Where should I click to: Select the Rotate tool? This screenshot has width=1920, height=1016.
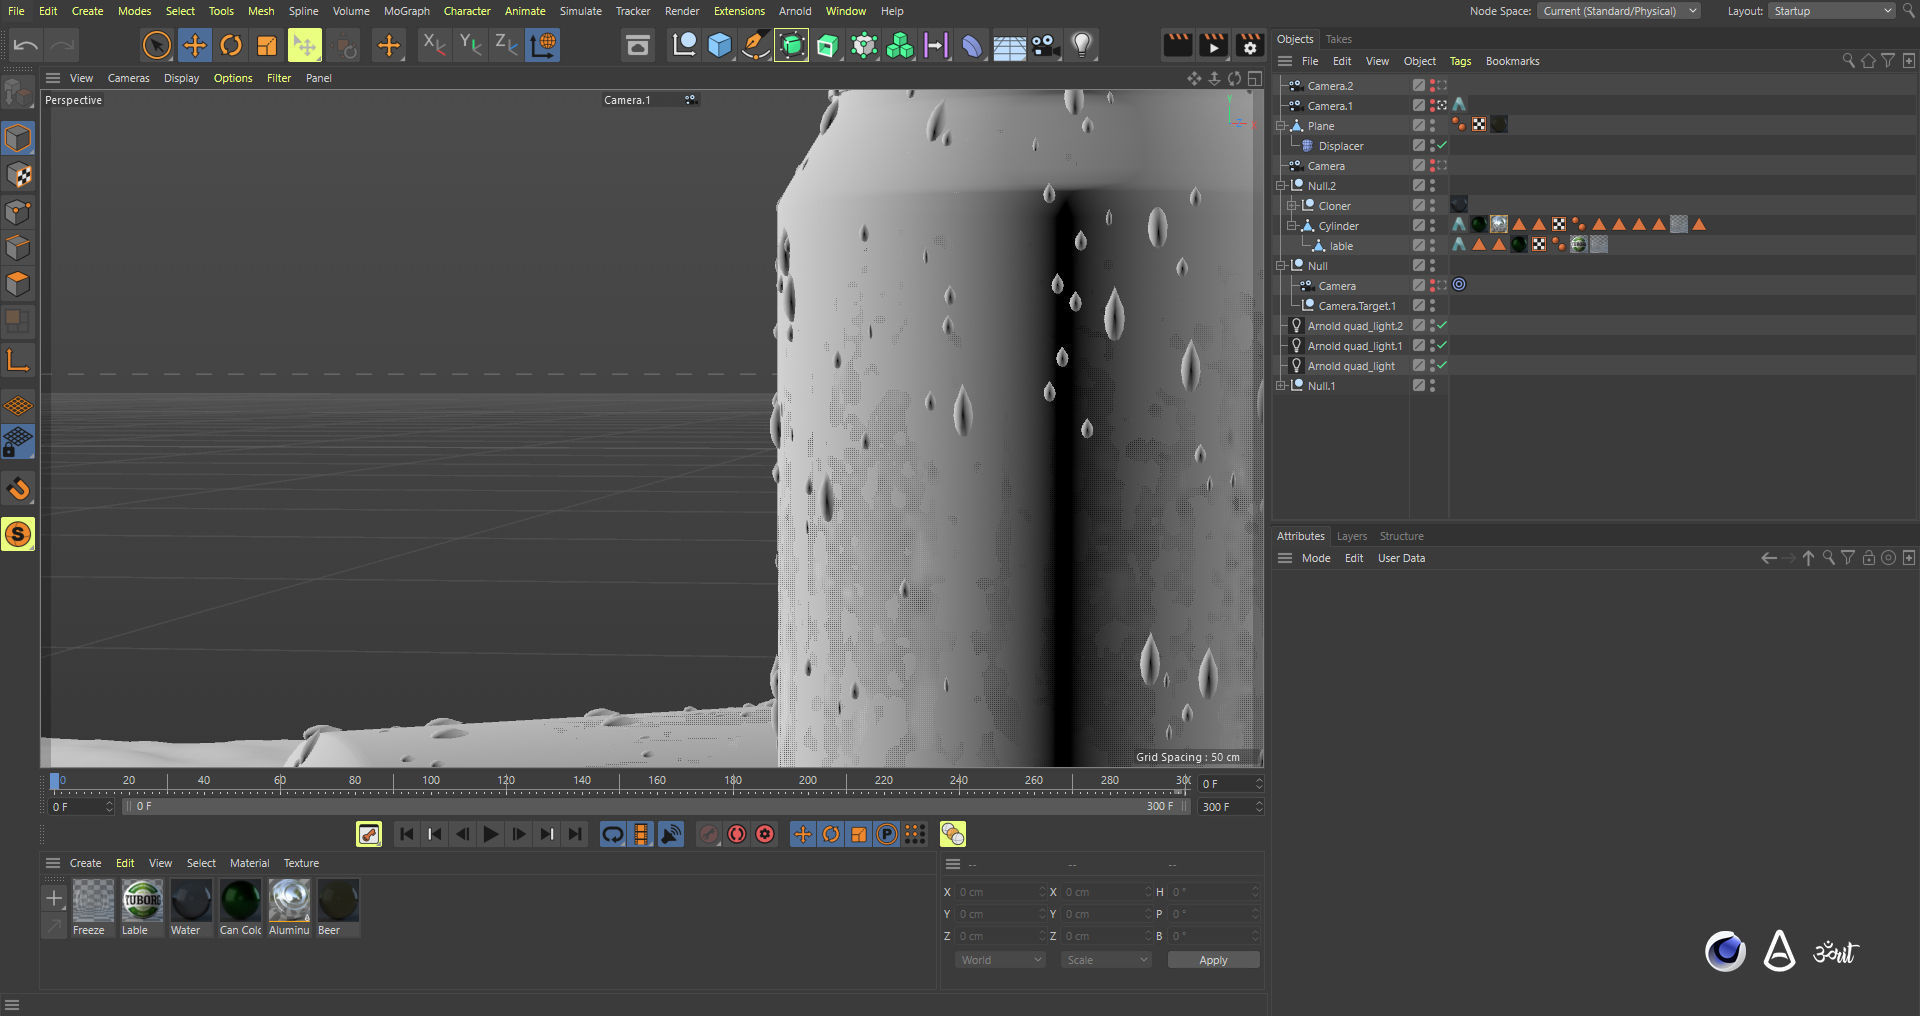231,45
